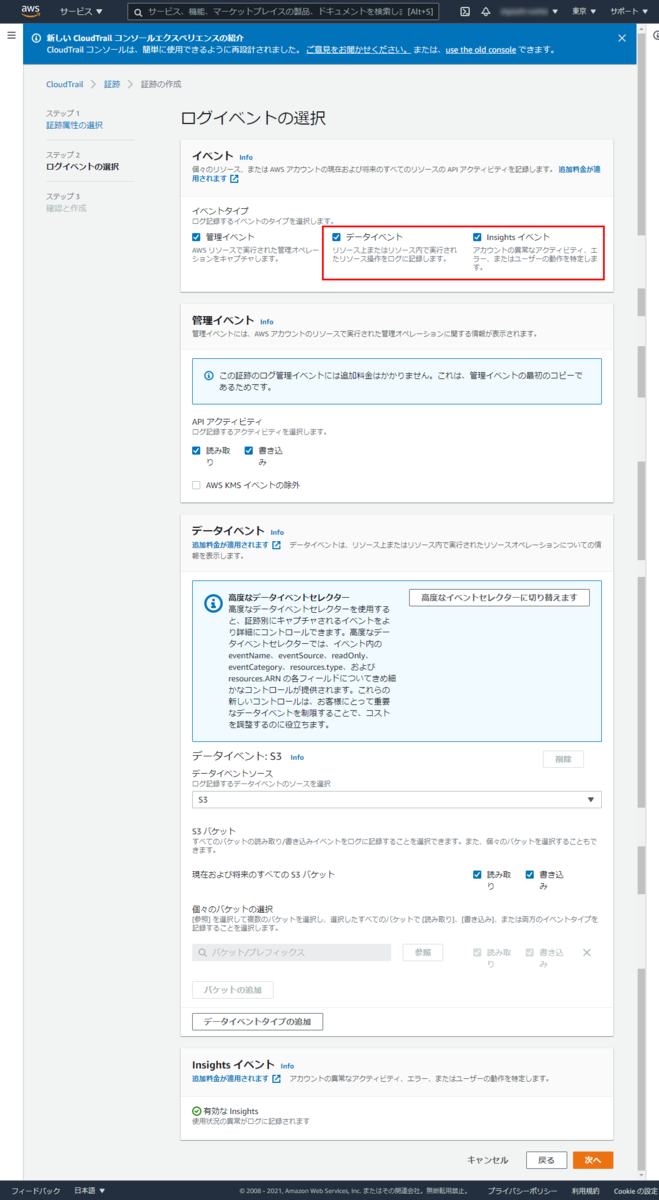This screenshot has width=659, height=1200.
Task: Click the 戻る button
Action: [546, 1160]
